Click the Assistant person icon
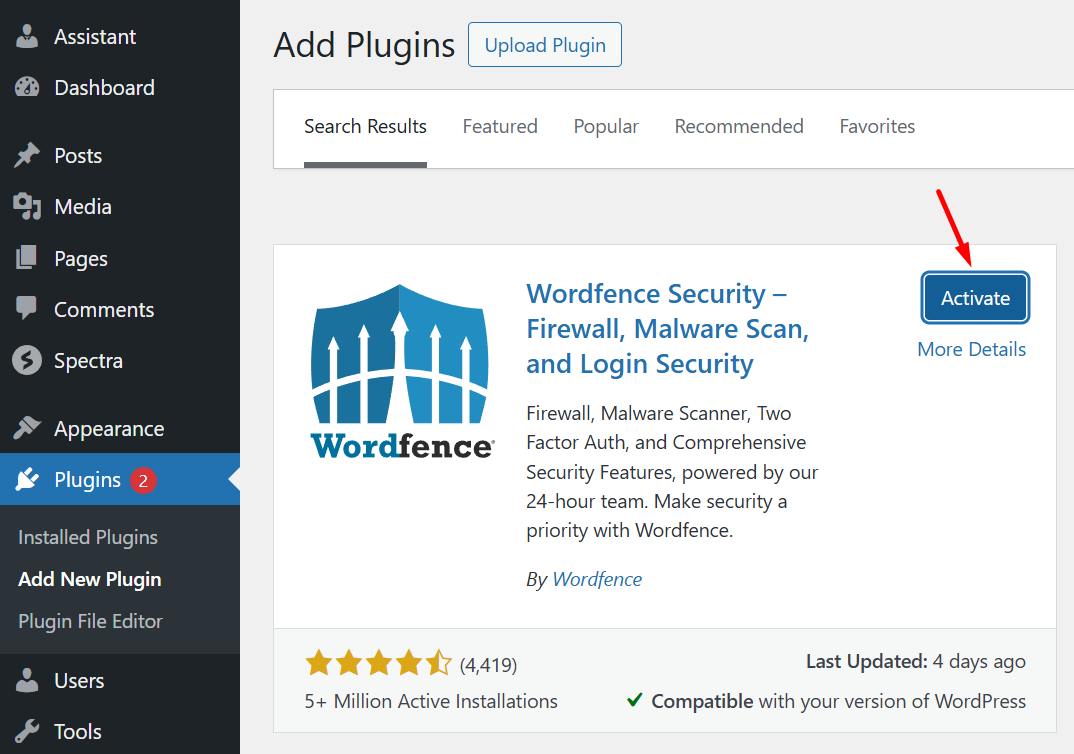Image resolution: width=1074 pixels, height=754 pixels. tap(27, 36)
